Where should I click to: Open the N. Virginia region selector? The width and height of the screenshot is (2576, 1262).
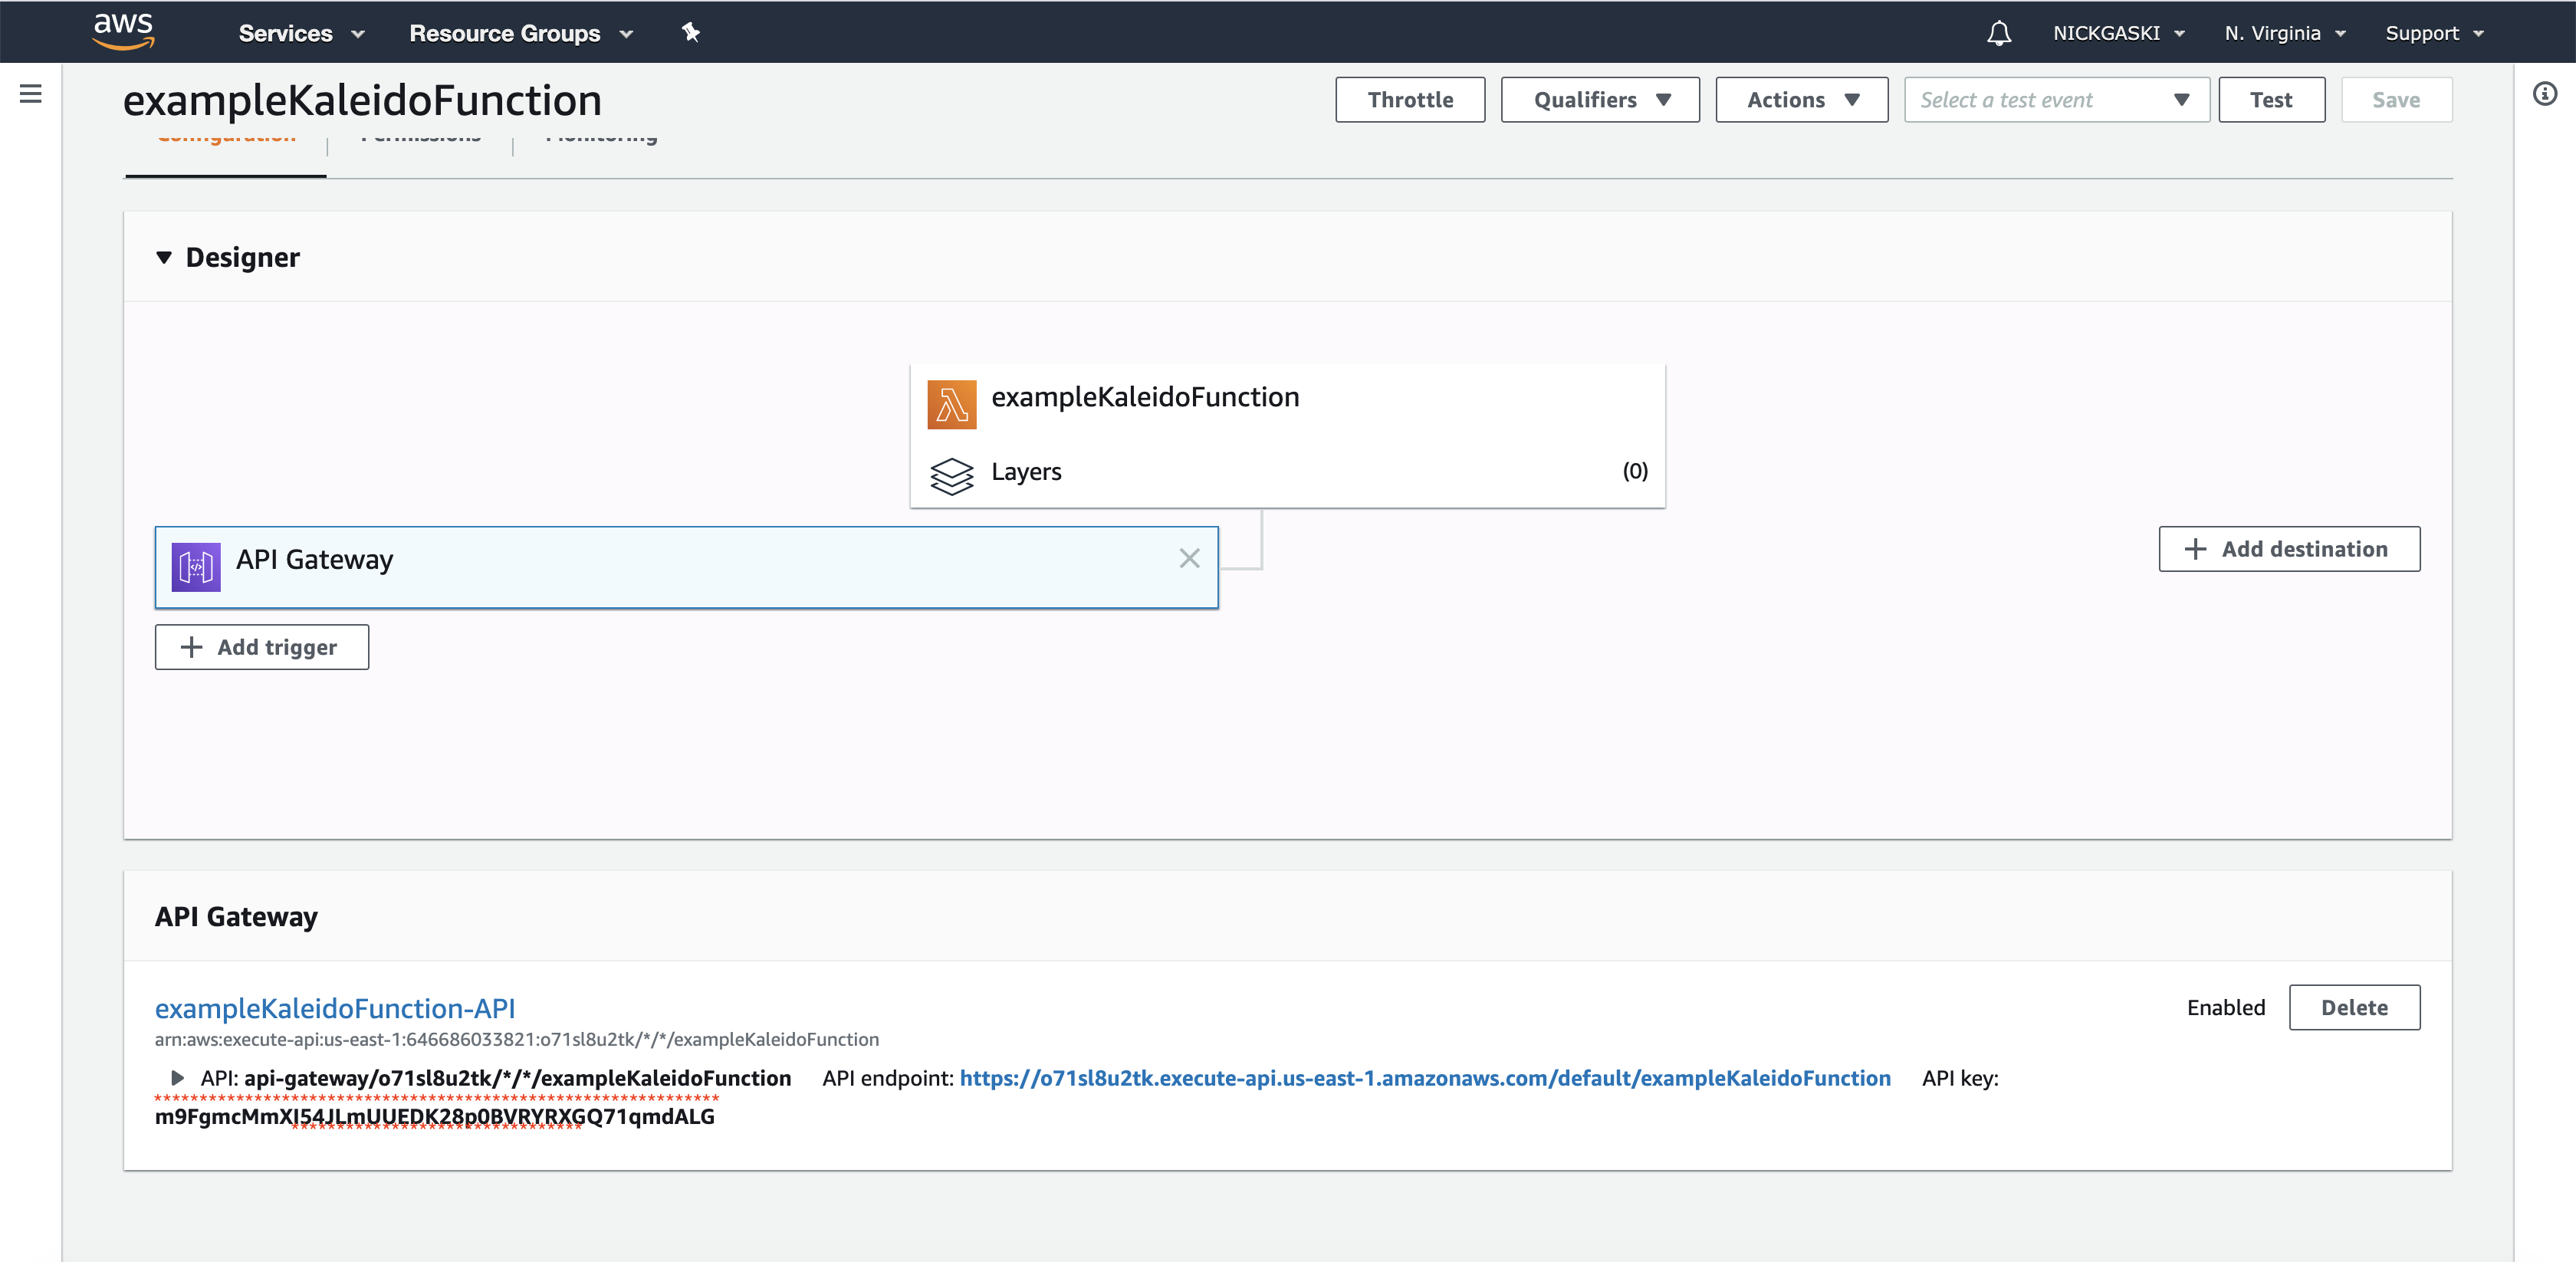click(2285, 33)
